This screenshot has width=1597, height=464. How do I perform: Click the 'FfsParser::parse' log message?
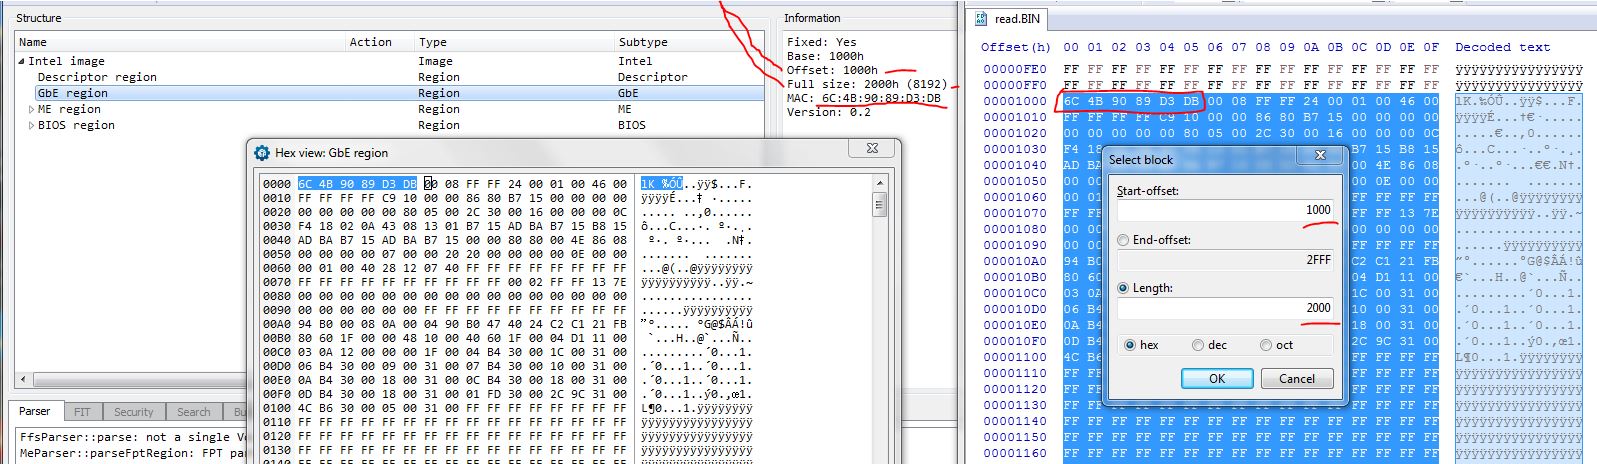click(x=132, y=437)
